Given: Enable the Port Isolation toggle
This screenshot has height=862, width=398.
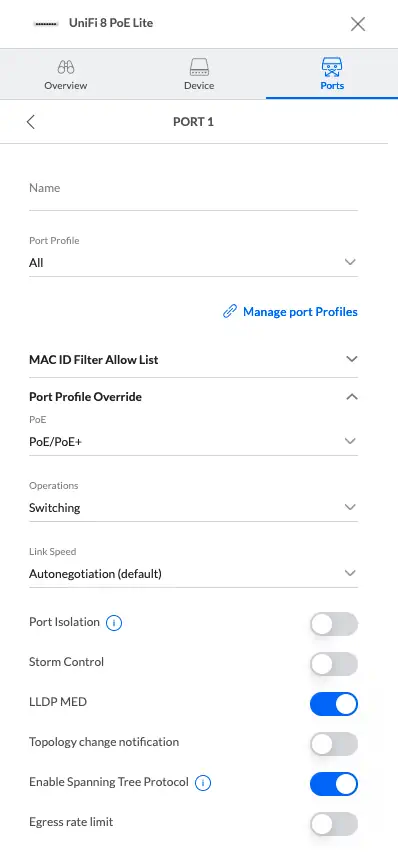Looking at the screenshot, I should coord(334,625).
